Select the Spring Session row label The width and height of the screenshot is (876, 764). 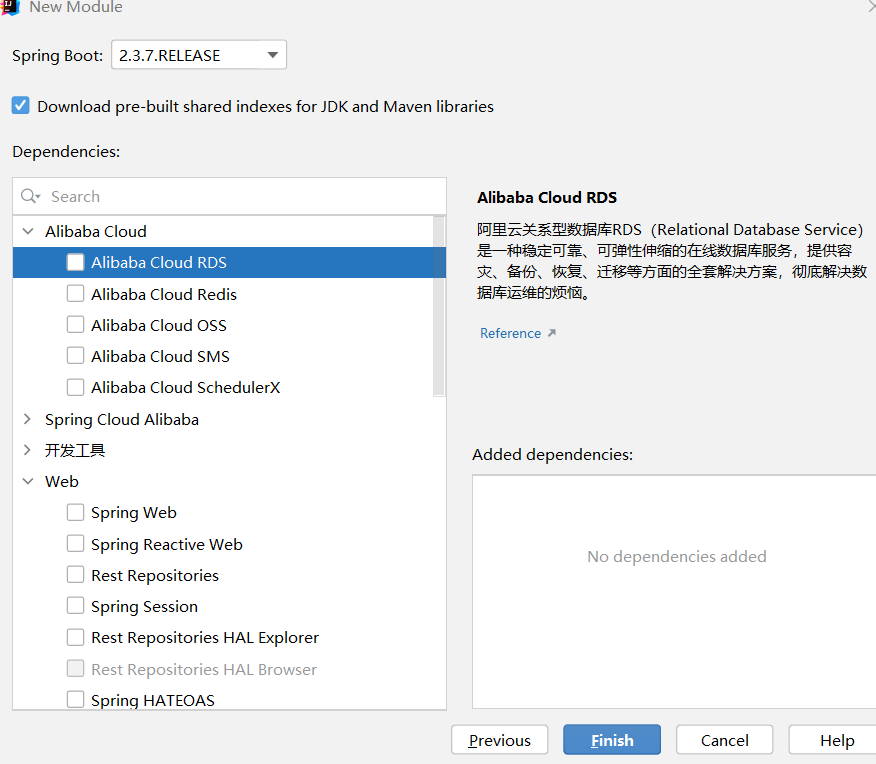pos(144,607)
